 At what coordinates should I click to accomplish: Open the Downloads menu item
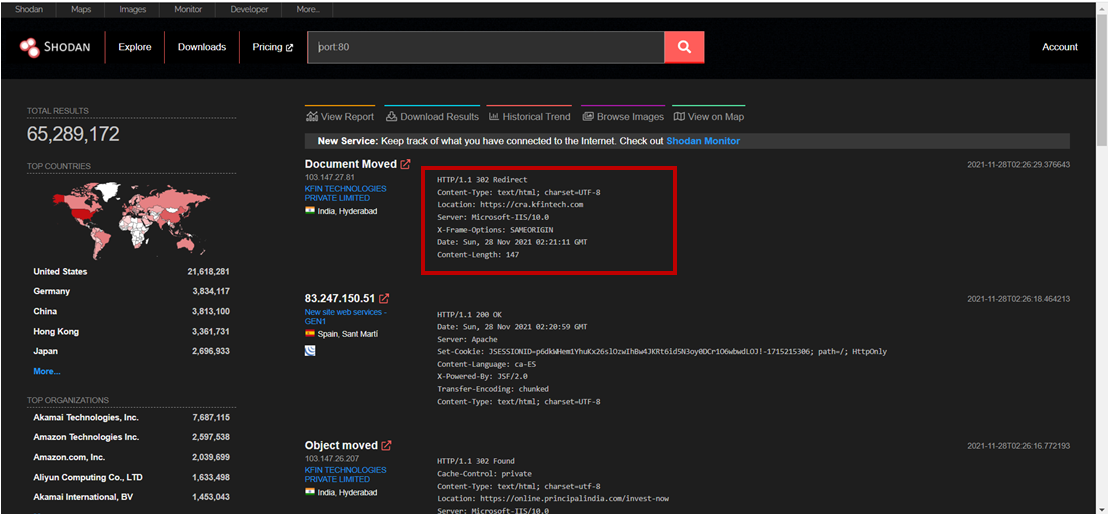click(202, 47)
